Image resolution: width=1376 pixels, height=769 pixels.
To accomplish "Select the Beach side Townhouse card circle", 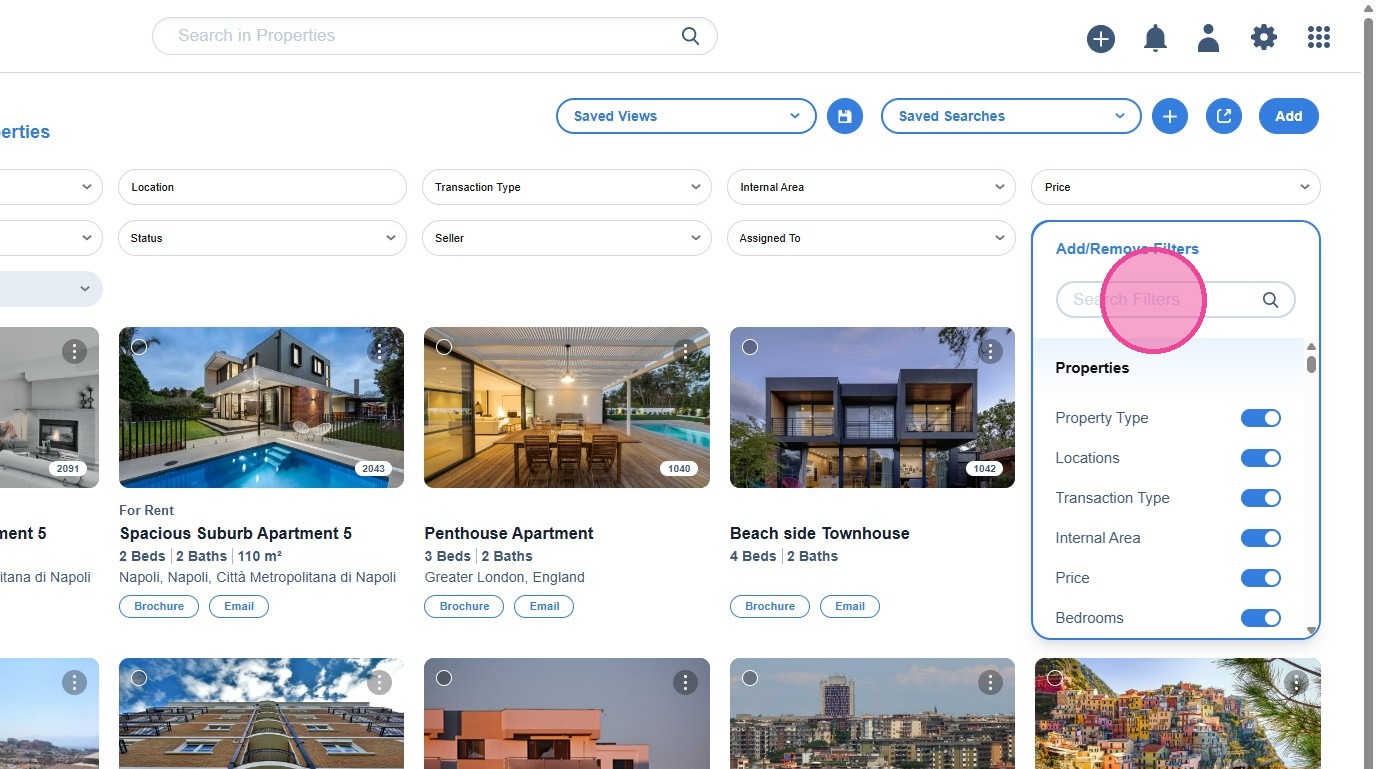I will pyautogui.click(x=750, y=347).
